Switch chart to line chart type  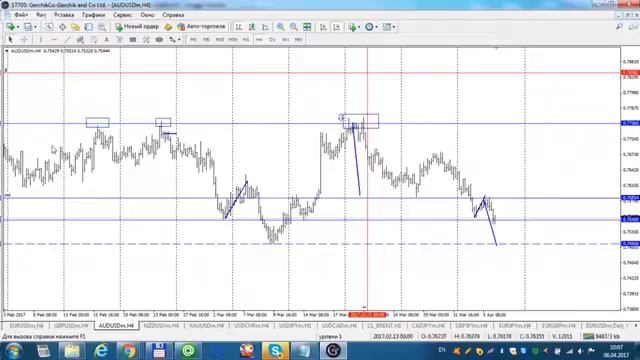265,27
